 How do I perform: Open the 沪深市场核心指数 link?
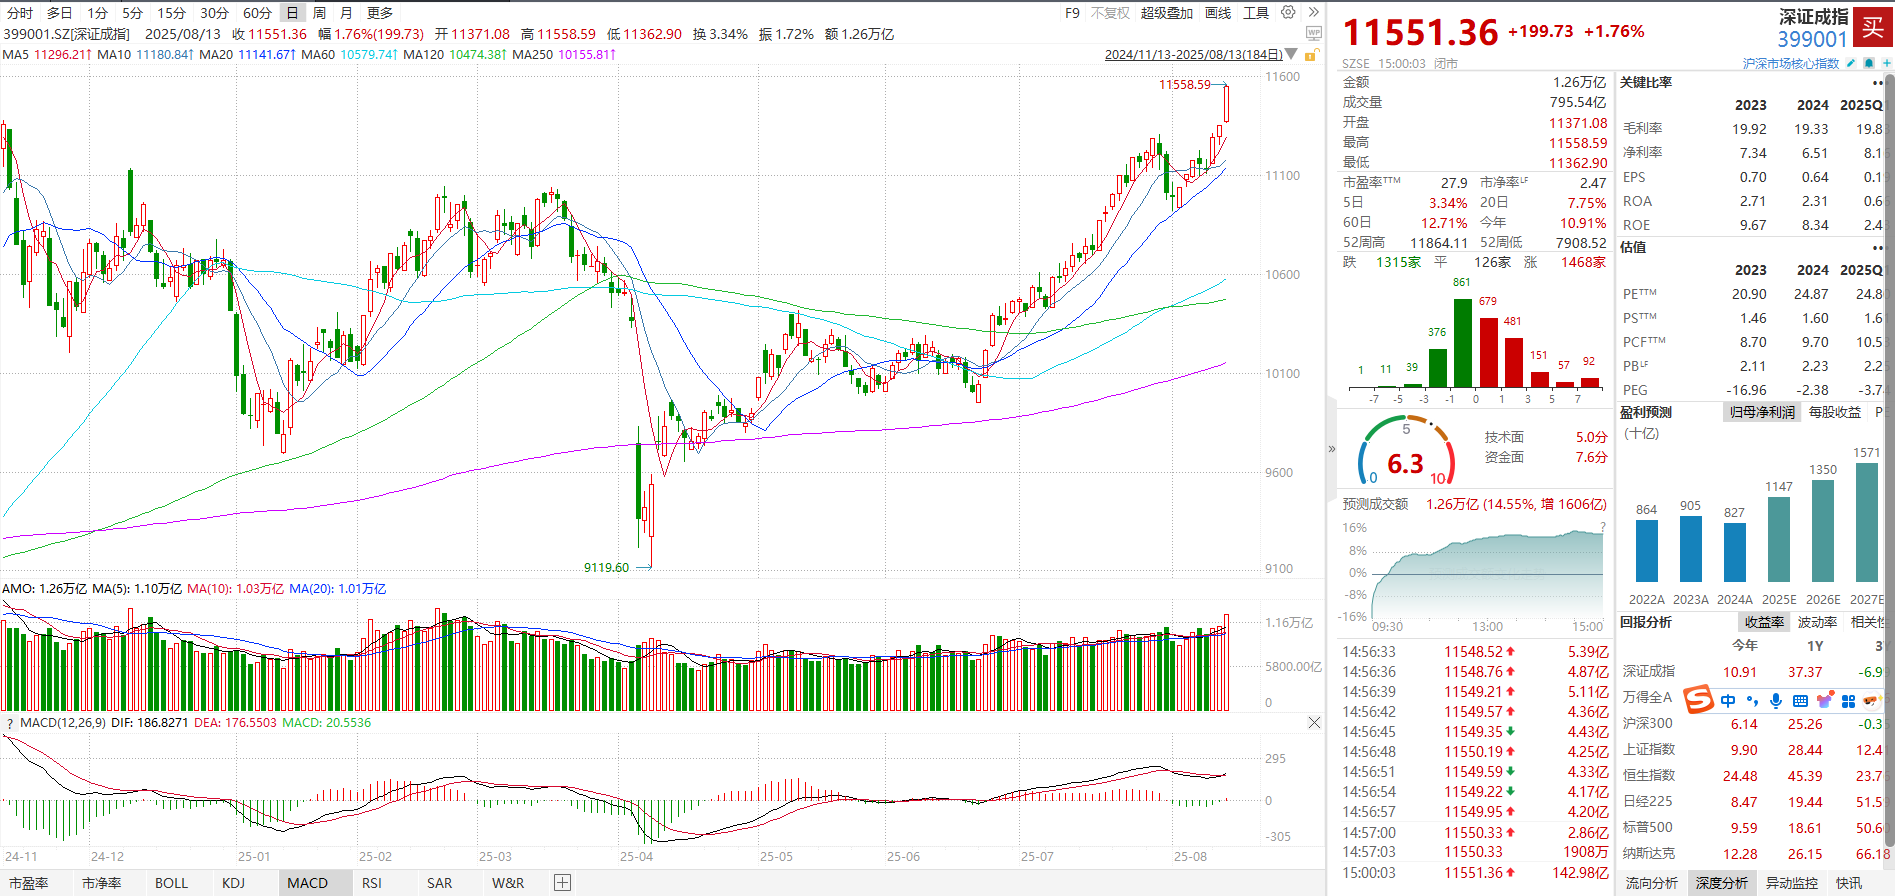click(x=1790, y=63)
